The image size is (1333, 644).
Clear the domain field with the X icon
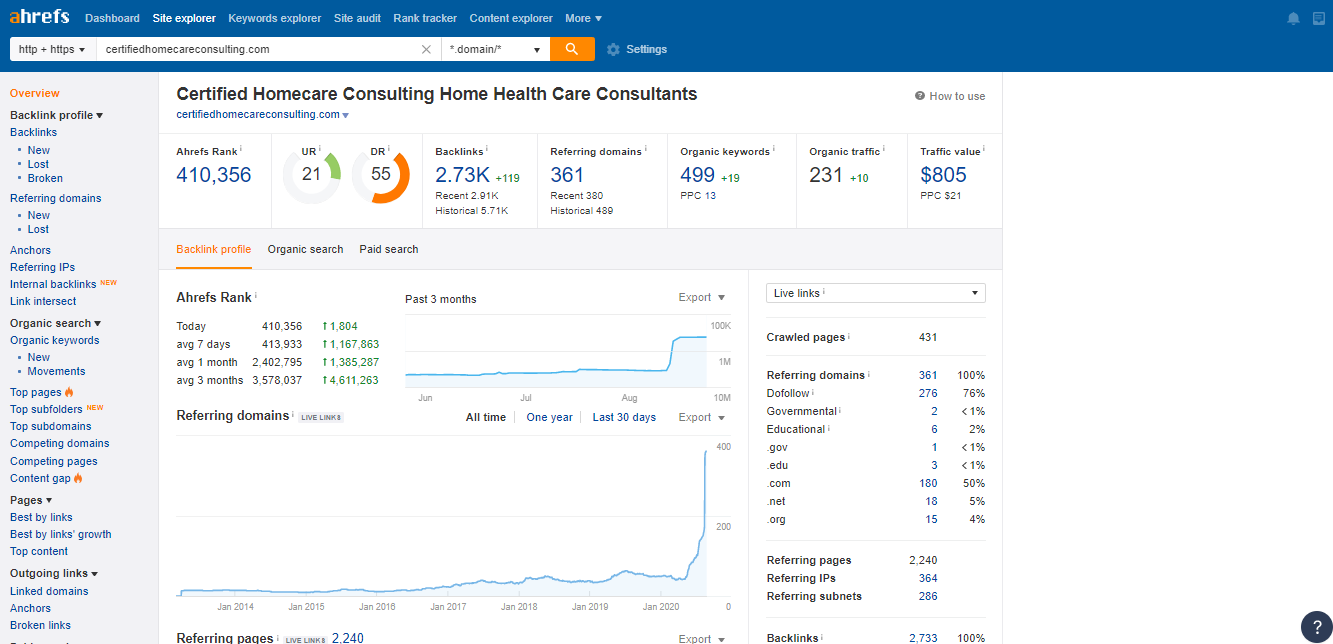click(x=426, y=49)
